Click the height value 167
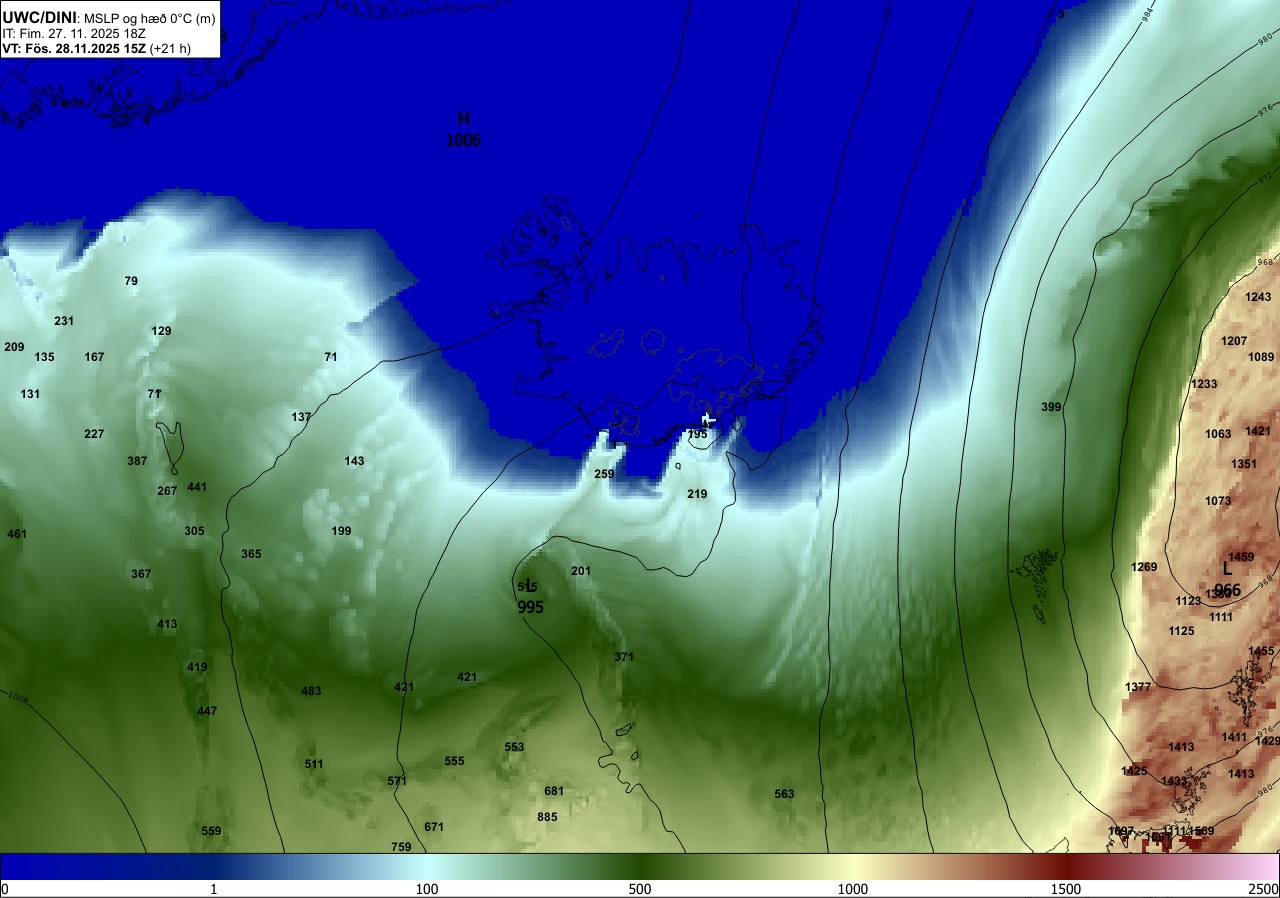The height and width of the screenshot is (898, 1280). 94,357
